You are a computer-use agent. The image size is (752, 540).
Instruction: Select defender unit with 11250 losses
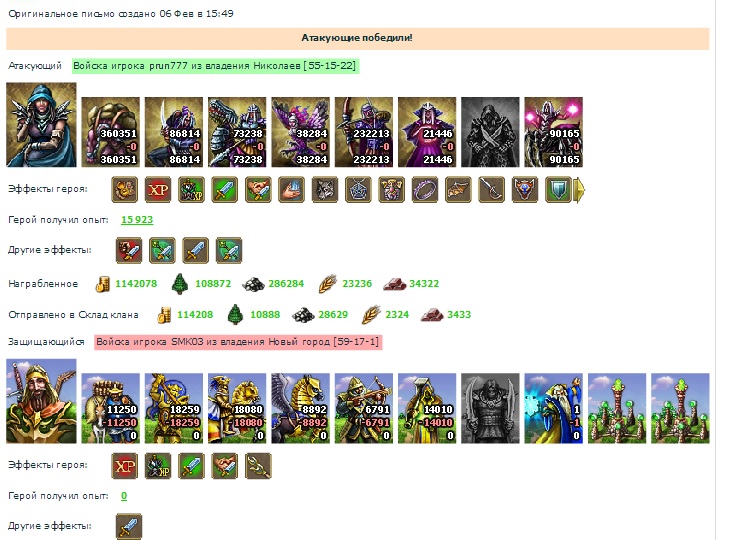[111, 408]
